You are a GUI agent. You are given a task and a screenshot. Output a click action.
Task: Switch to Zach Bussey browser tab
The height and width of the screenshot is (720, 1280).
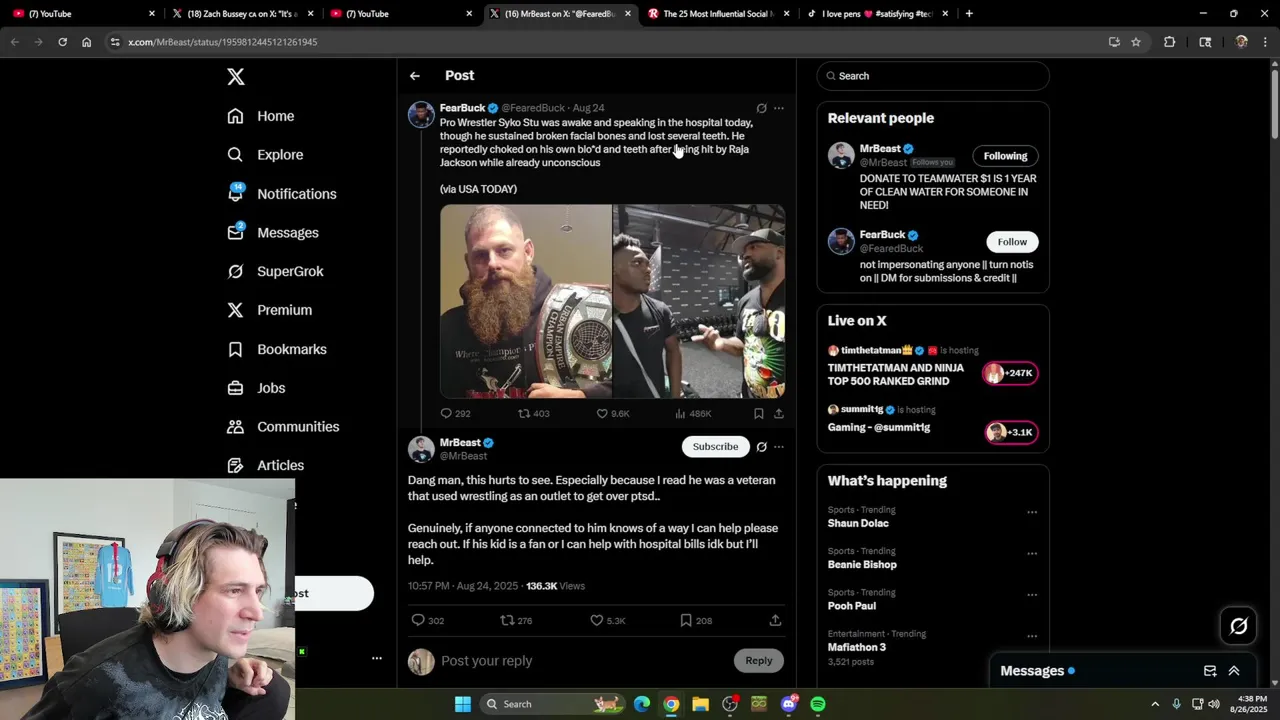click(x=243, y=14)
